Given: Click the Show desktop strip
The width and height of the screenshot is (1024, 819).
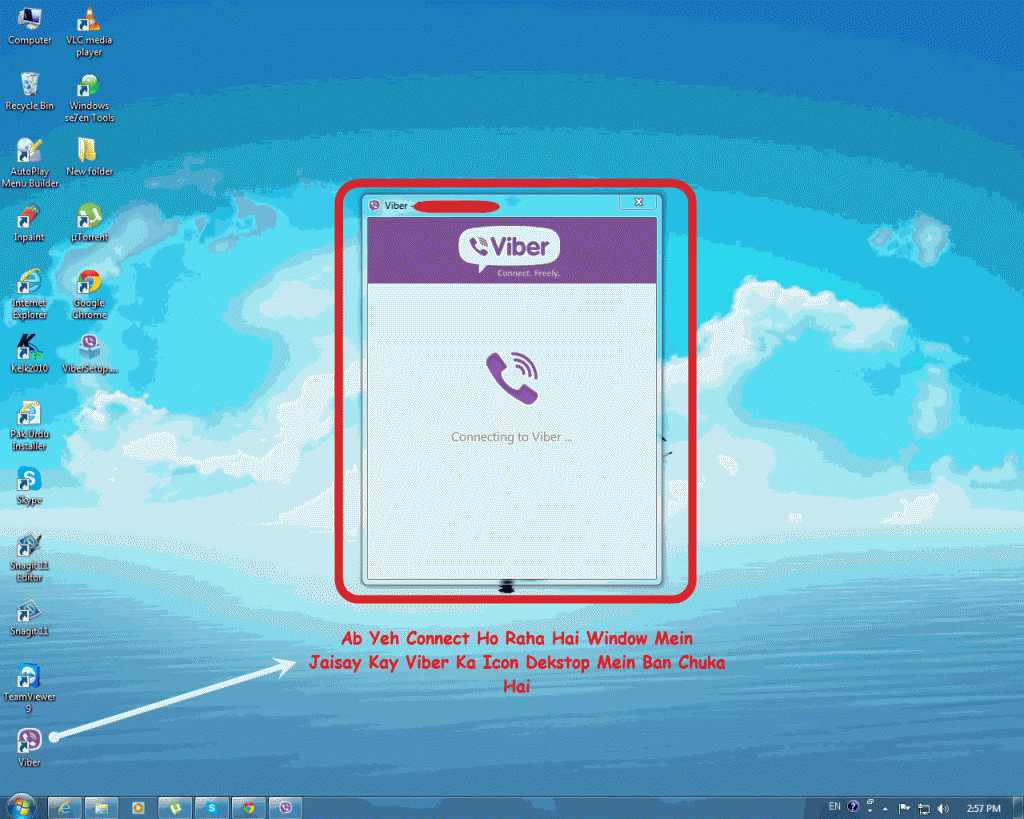Looking at the screenshot, I should coord(1018,808).
